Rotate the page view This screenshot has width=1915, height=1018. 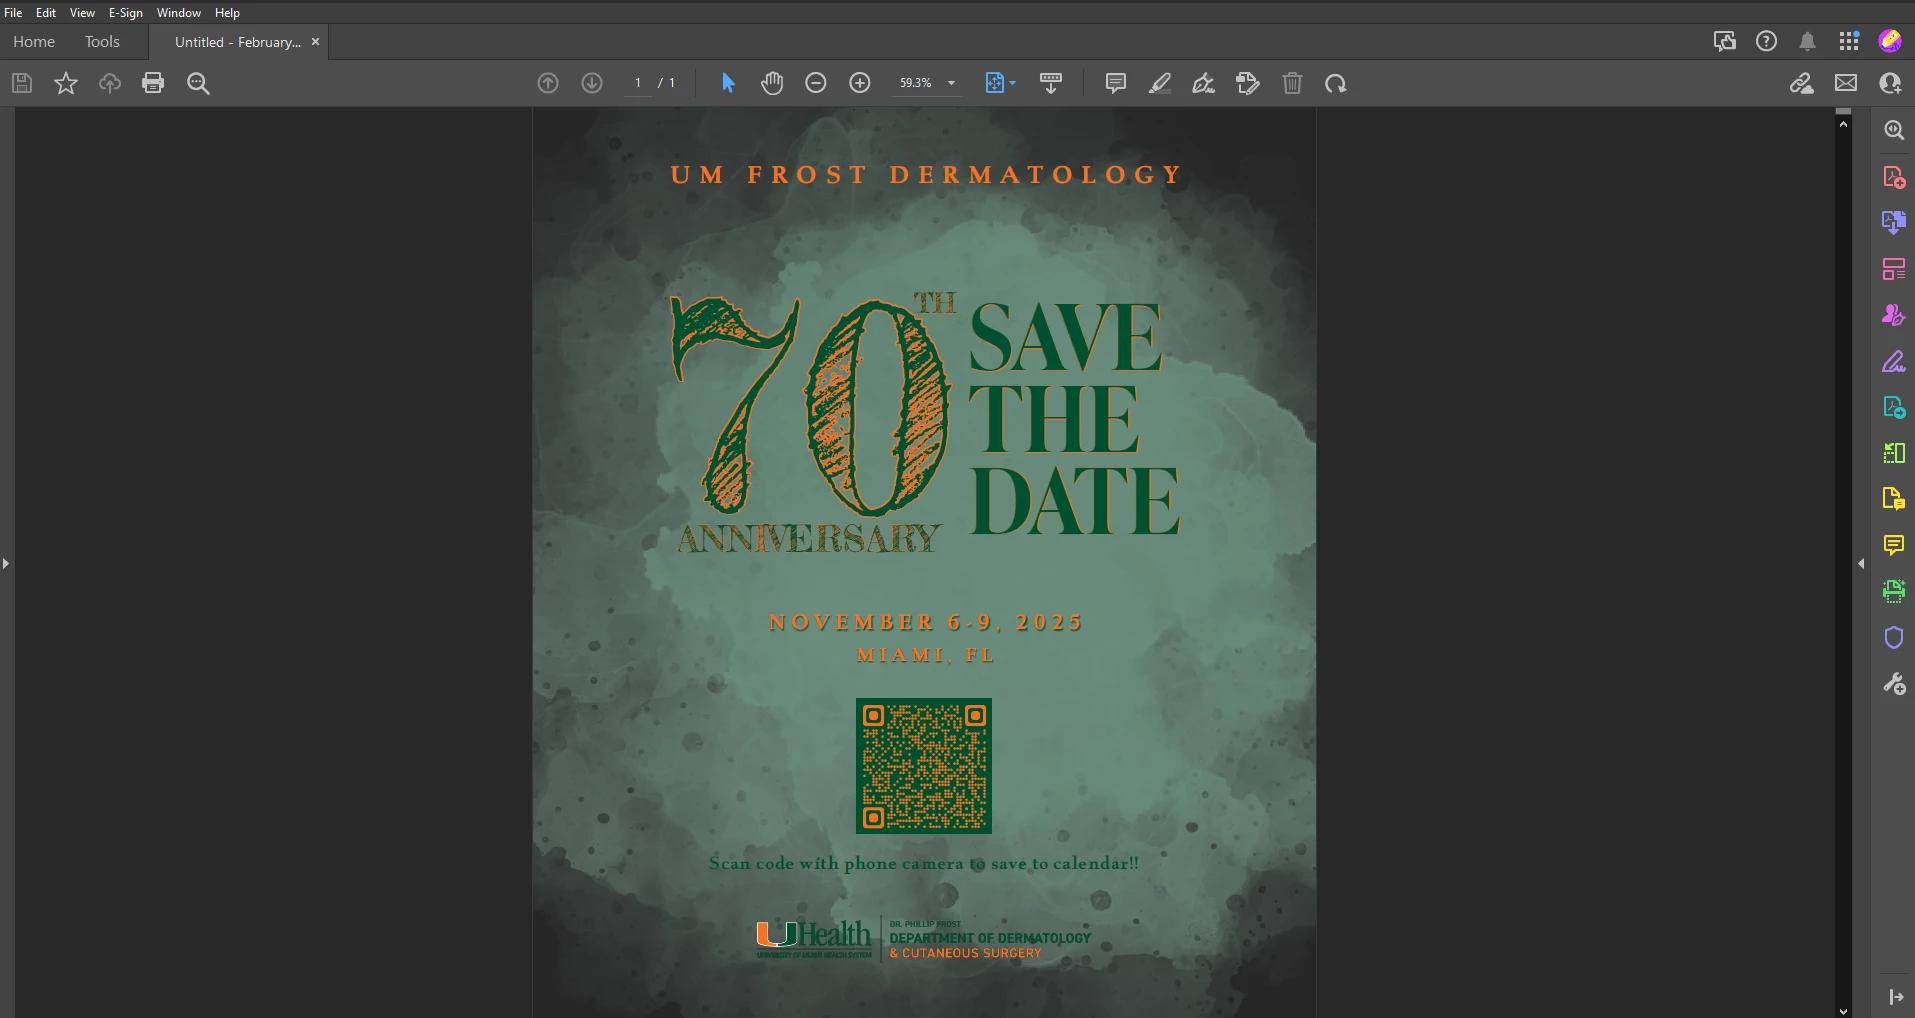click(1336, 83)
